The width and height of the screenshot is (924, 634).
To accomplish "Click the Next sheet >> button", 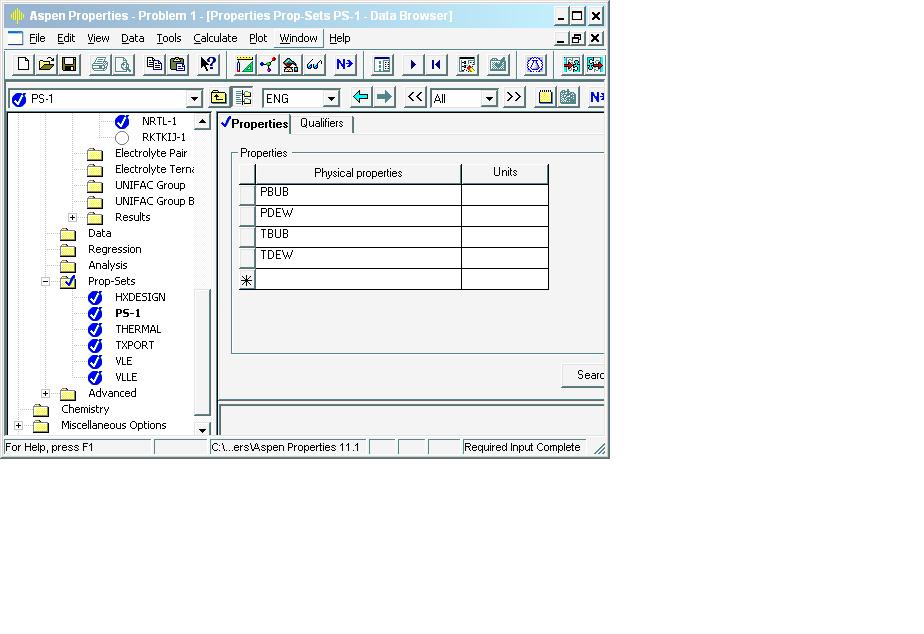I will 513,97.
